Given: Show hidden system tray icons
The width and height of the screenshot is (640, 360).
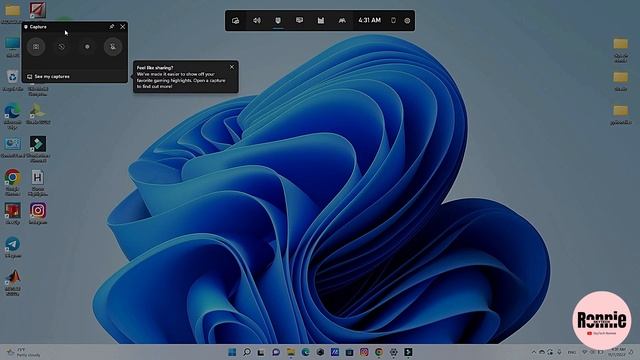Looking at the screenshot, I should (533, 352).
